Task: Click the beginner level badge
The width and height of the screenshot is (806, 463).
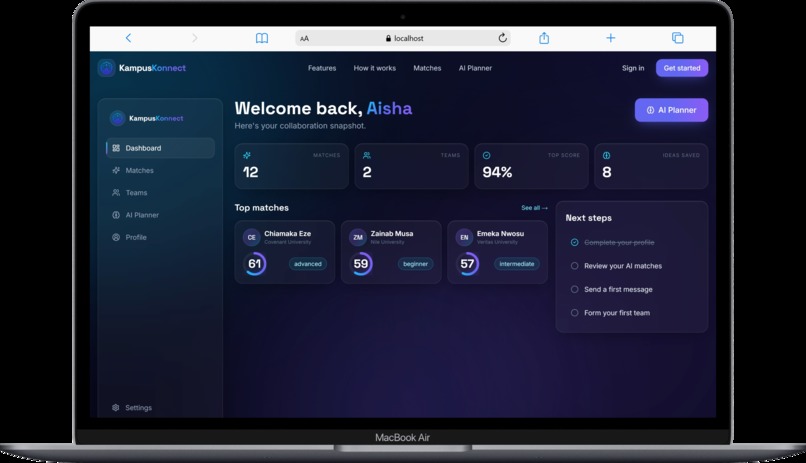Action: [x=415, y=264]
